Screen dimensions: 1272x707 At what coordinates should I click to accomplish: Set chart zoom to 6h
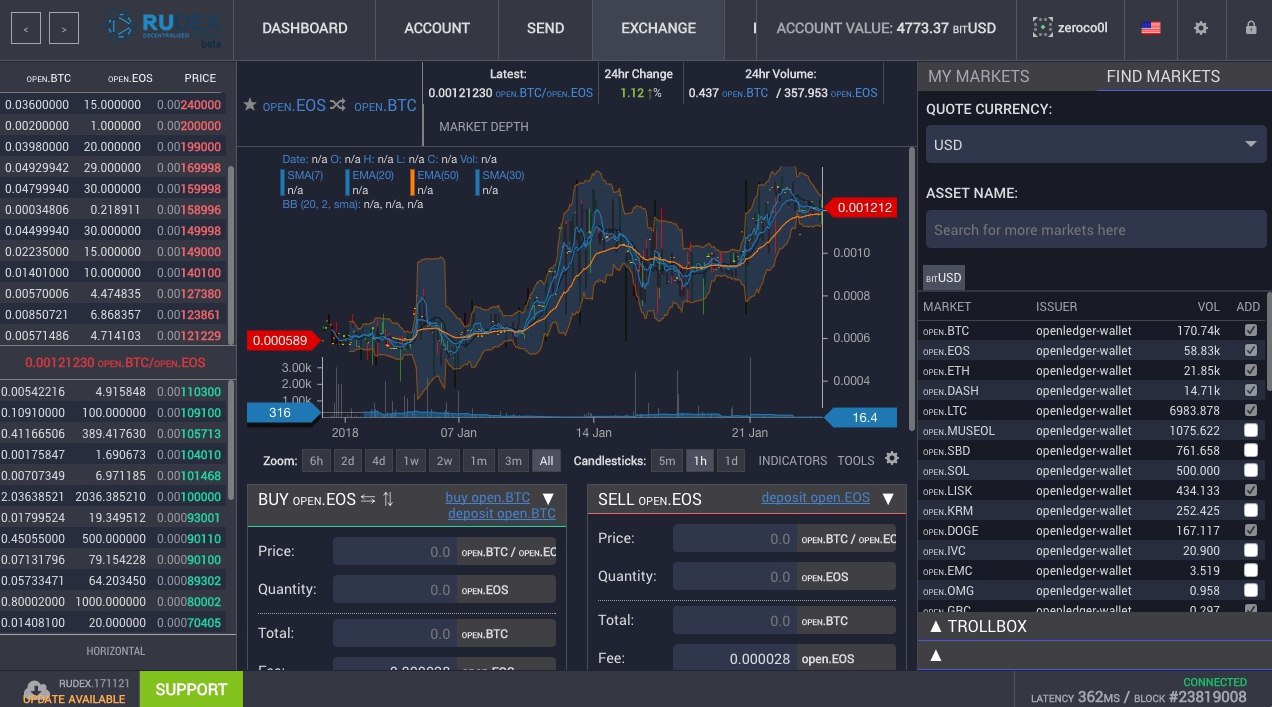pyautogui.click(x=317, y=461)
